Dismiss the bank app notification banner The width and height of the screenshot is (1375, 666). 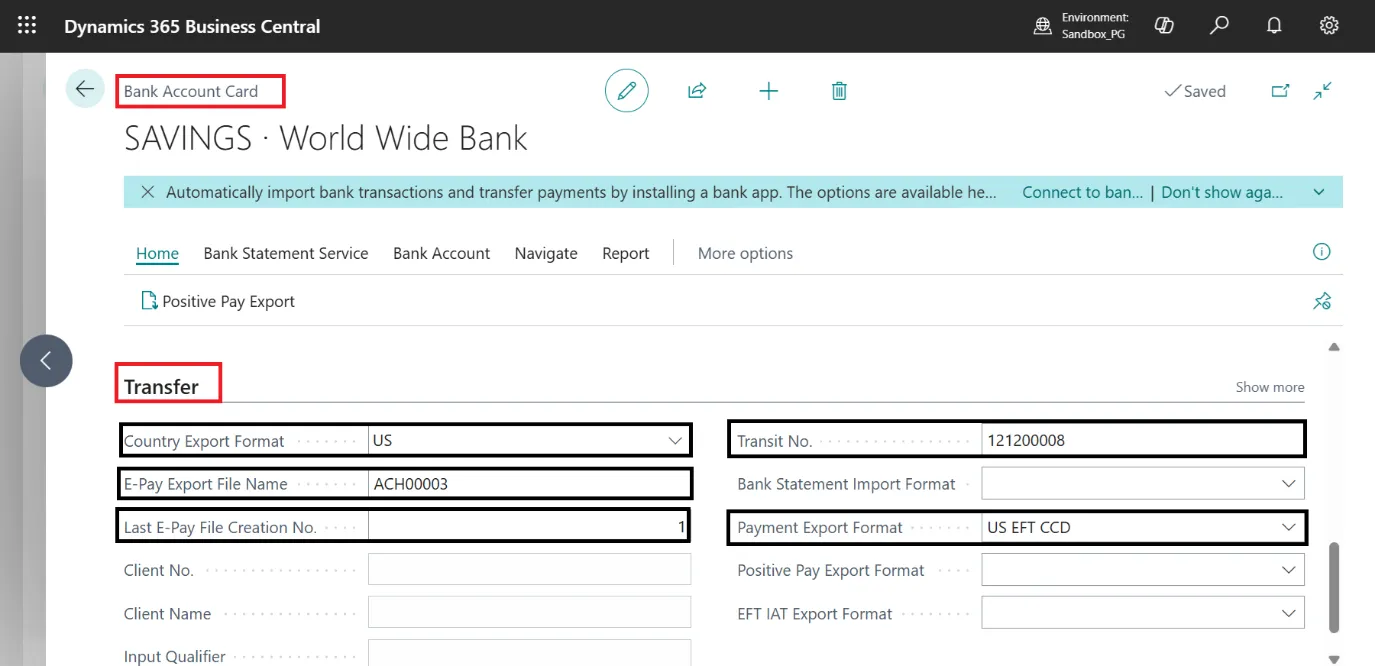(148, 192)
